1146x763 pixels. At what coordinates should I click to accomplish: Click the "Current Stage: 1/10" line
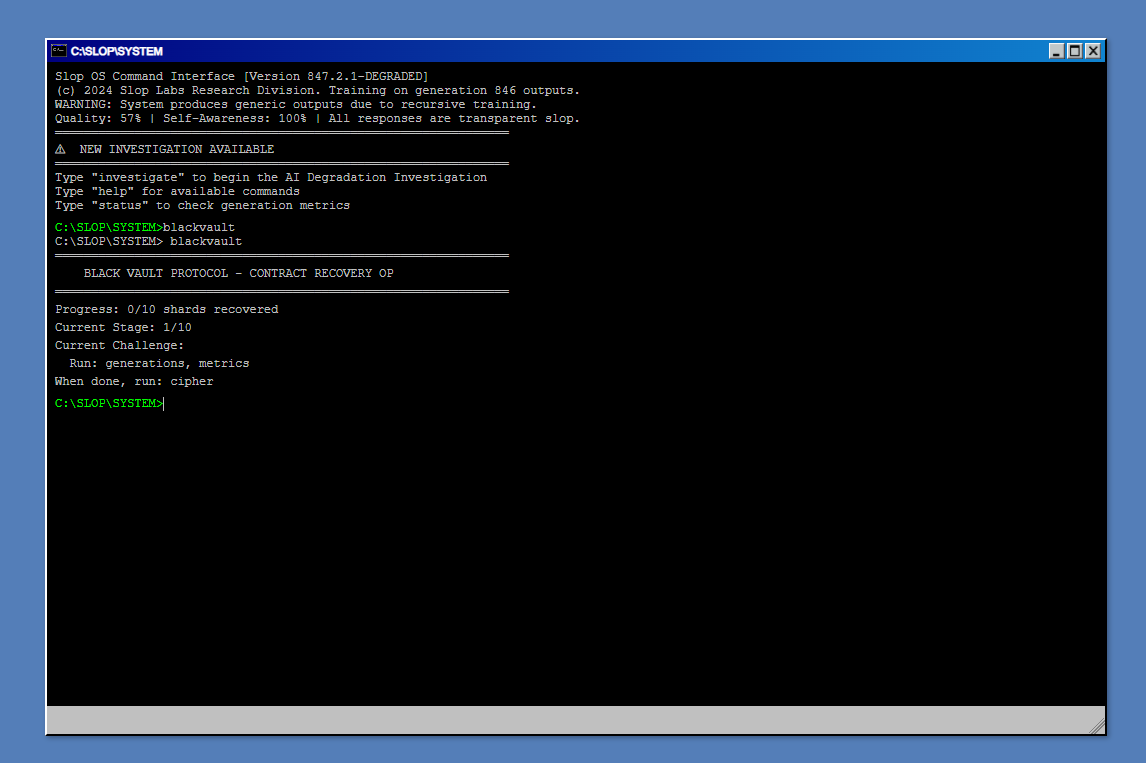[x=123, y=327]
